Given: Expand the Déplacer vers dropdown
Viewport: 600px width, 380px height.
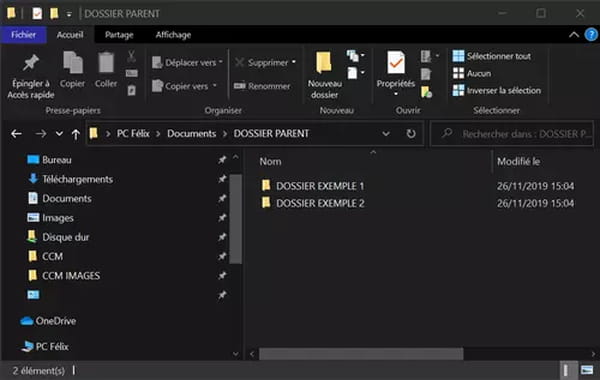Looking at the screenshot, I should point(220,62).
